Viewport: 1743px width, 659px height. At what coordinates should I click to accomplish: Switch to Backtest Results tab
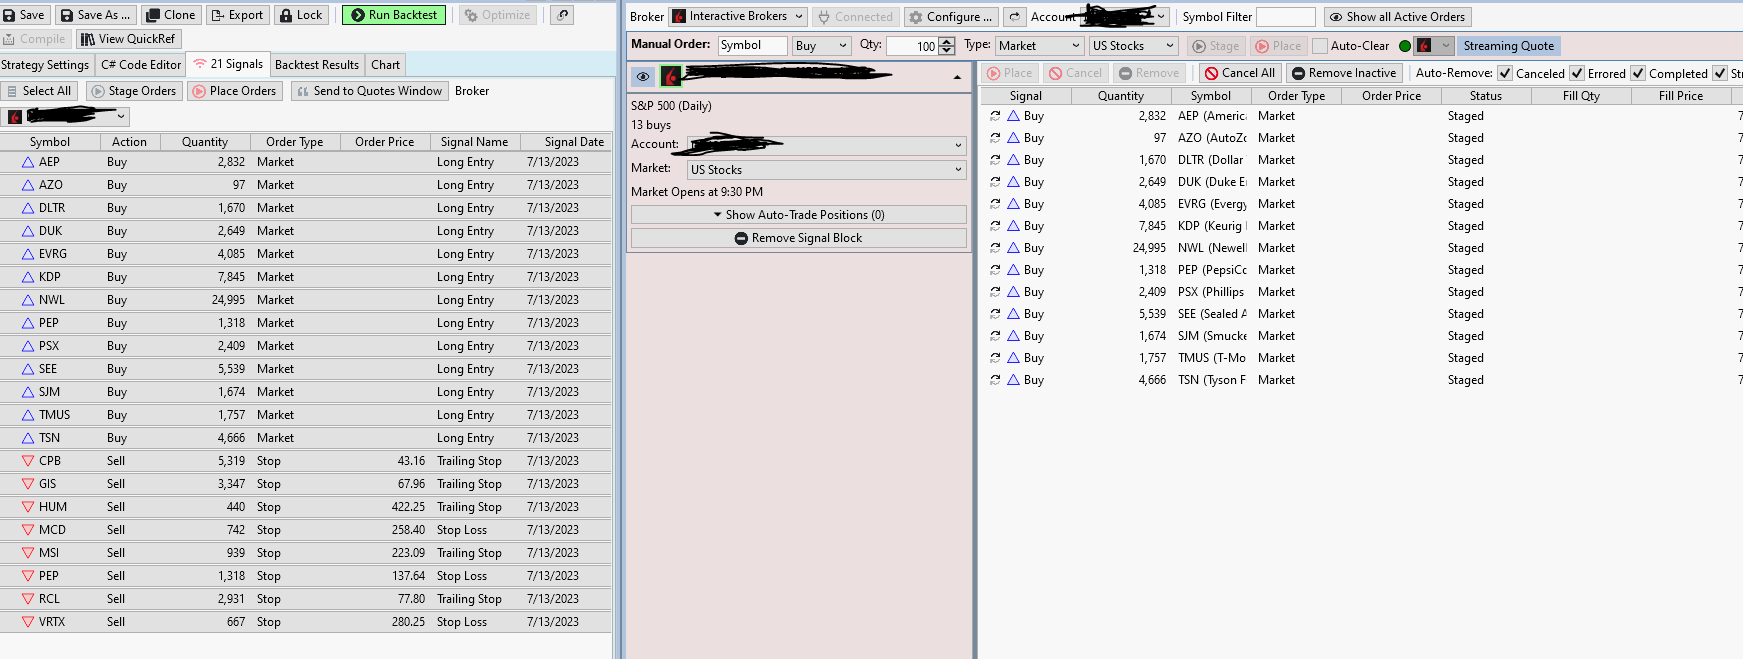click(x=316, y=65)
